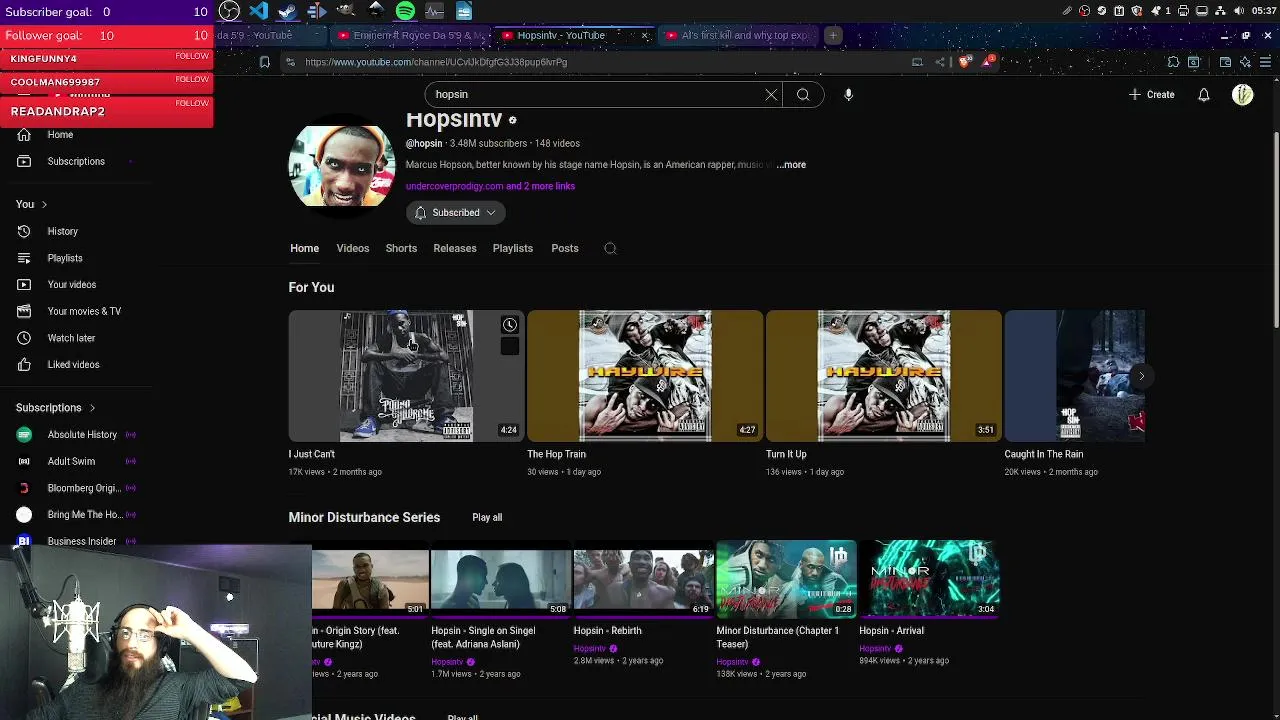The height and width of the screenshot is (720, 1280).
Task: Open Turn It Up video thumbnail
Action: 883,376
